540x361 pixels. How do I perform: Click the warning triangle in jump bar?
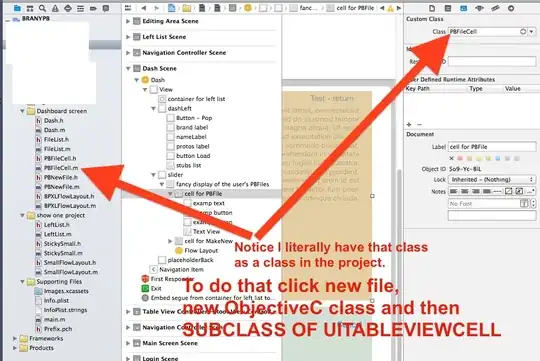point(390,8)
